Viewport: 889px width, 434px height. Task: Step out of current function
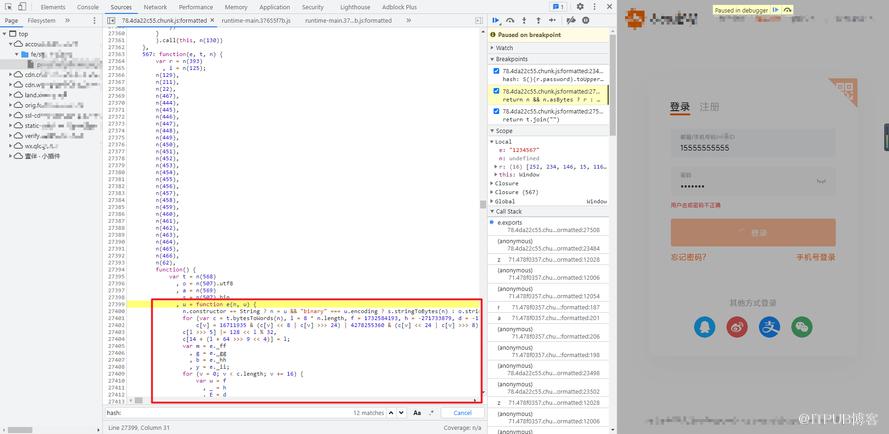(538, 20)
